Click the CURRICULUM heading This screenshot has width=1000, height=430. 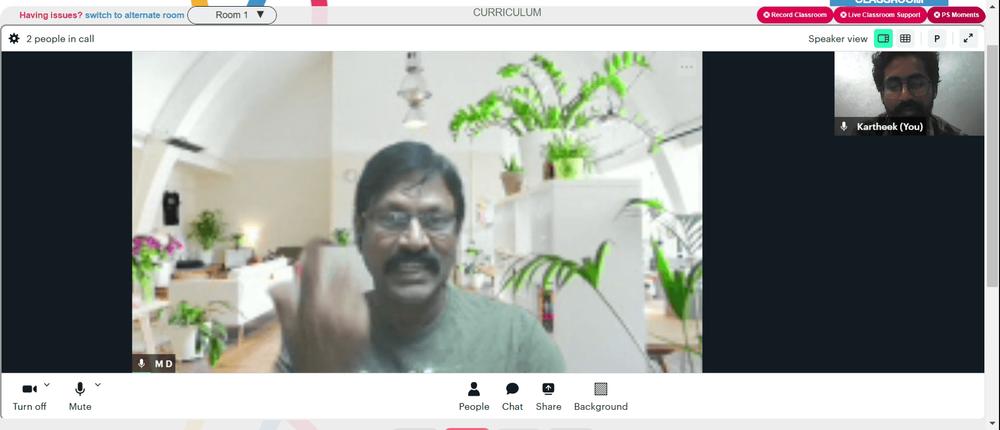coord(507,12)
